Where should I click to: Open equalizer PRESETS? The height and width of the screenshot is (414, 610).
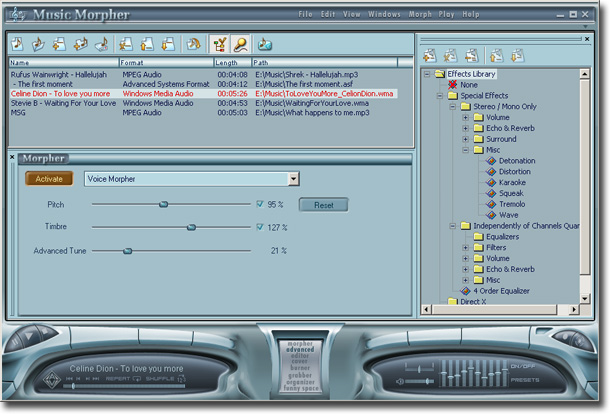[525, 380]
